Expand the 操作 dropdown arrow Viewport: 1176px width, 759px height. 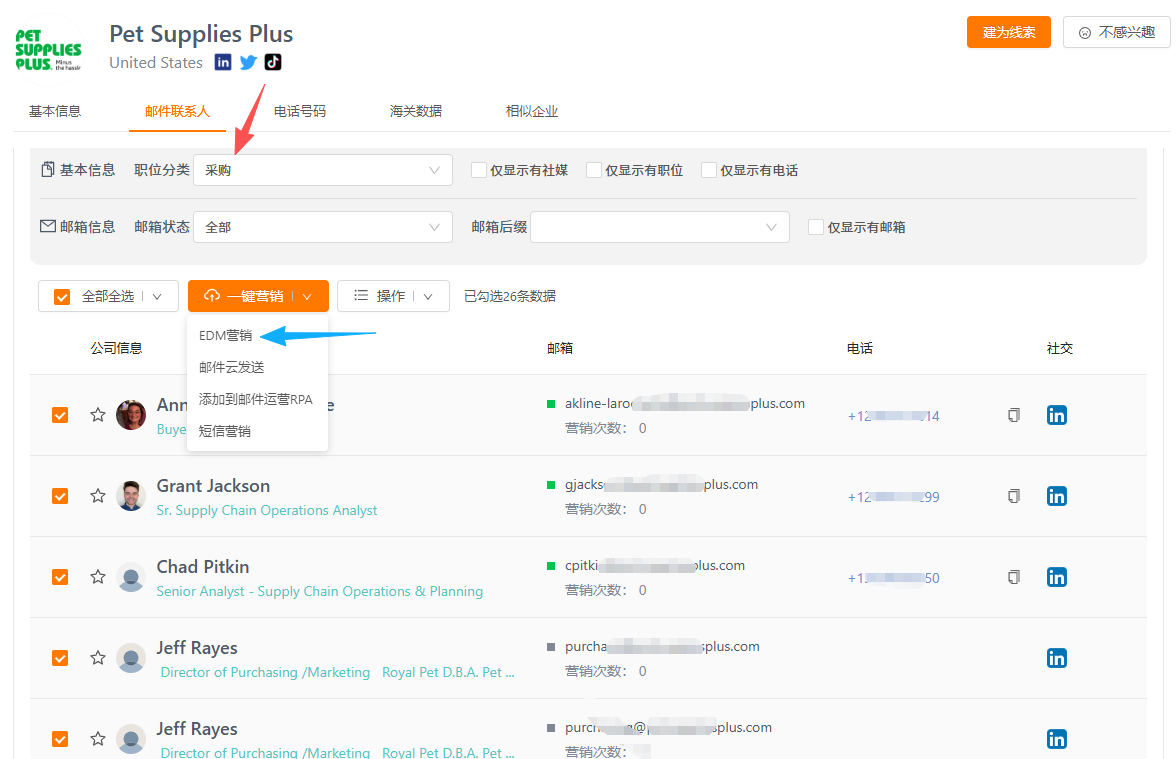tap(428, 296)
